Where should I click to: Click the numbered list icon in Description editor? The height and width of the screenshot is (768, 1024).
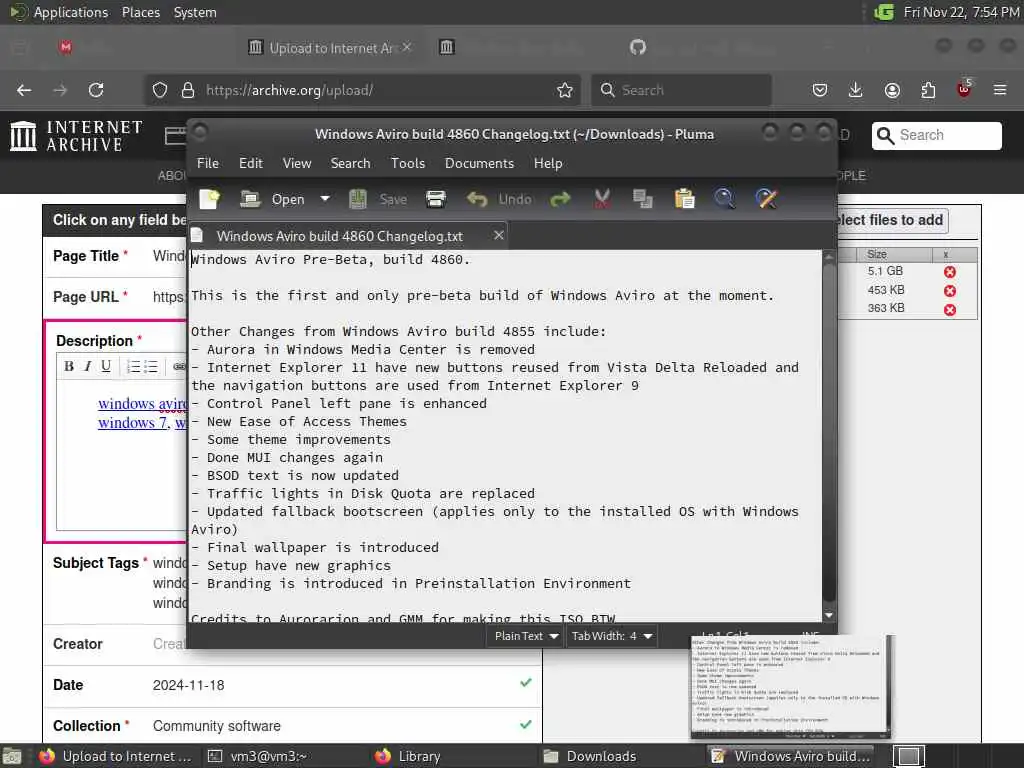(x=133, y=366)
